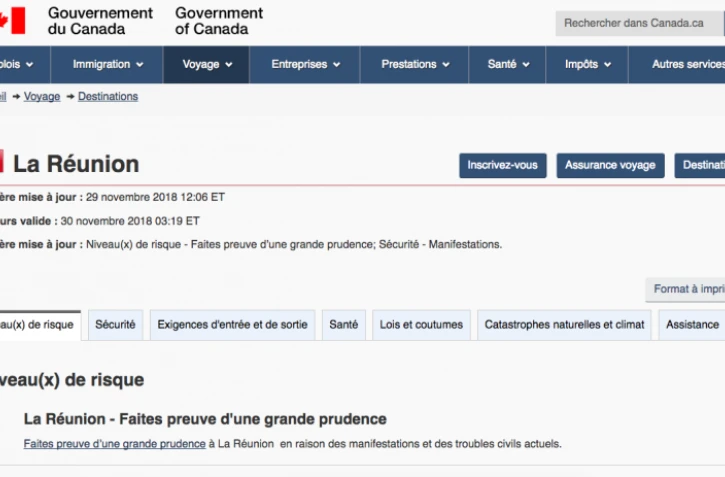This screenshot has width=725, height=477.
Task: Click the date 29 novembre 2018 12:06 ET
Action: point(155,197)
